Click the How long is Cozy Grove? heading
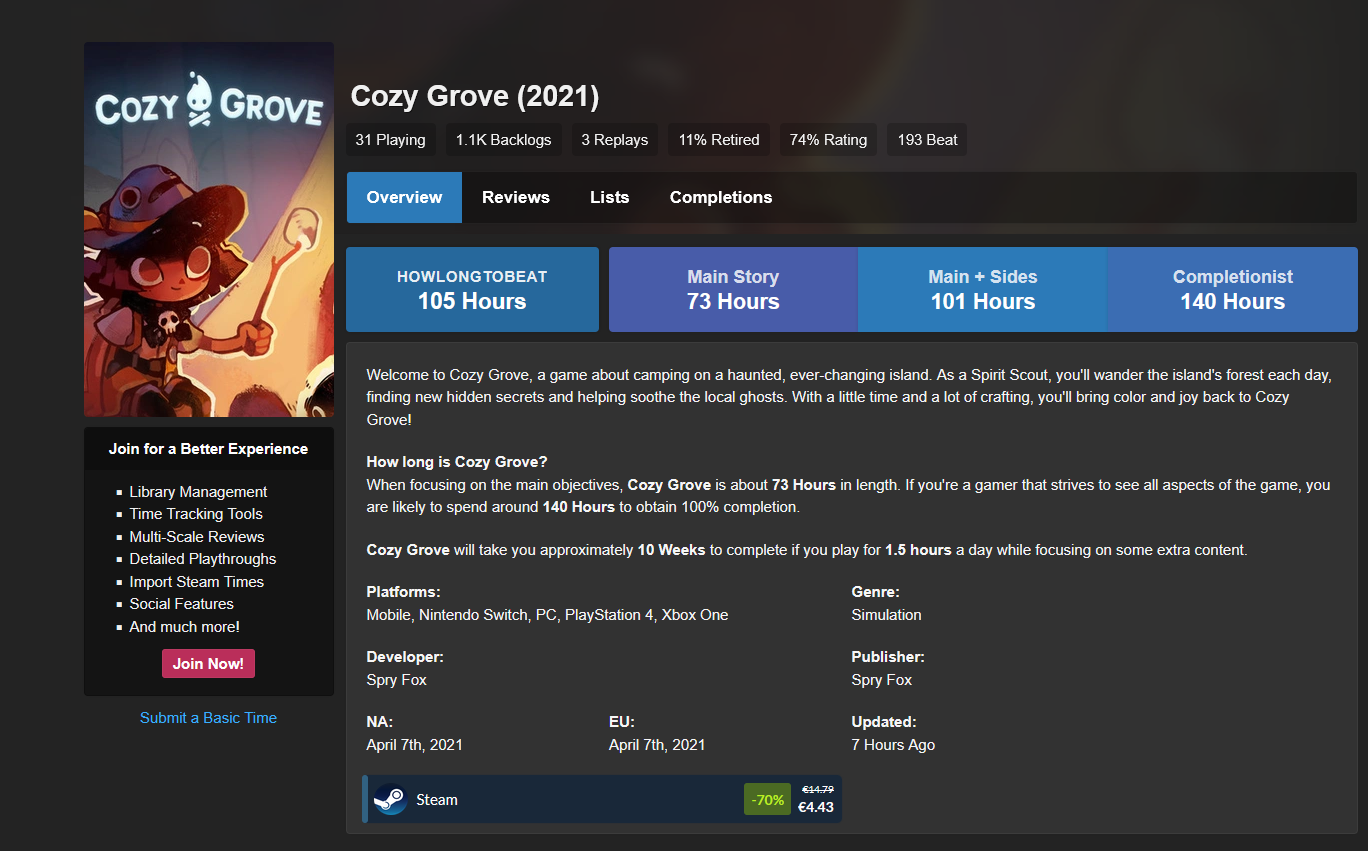Screen dimensions: 1368x851 tap(457, 462)
